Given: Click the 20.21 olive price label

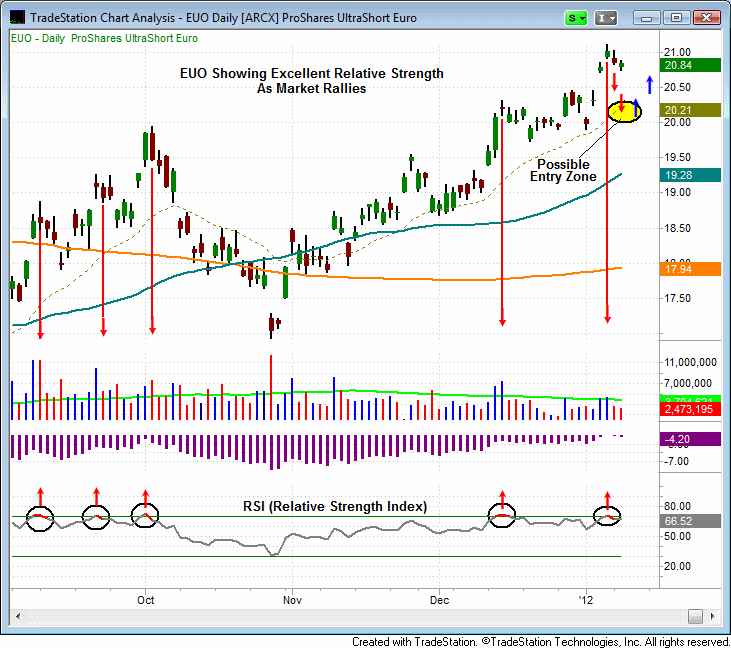Looking at the screenshot, I should tap(690, 110).
